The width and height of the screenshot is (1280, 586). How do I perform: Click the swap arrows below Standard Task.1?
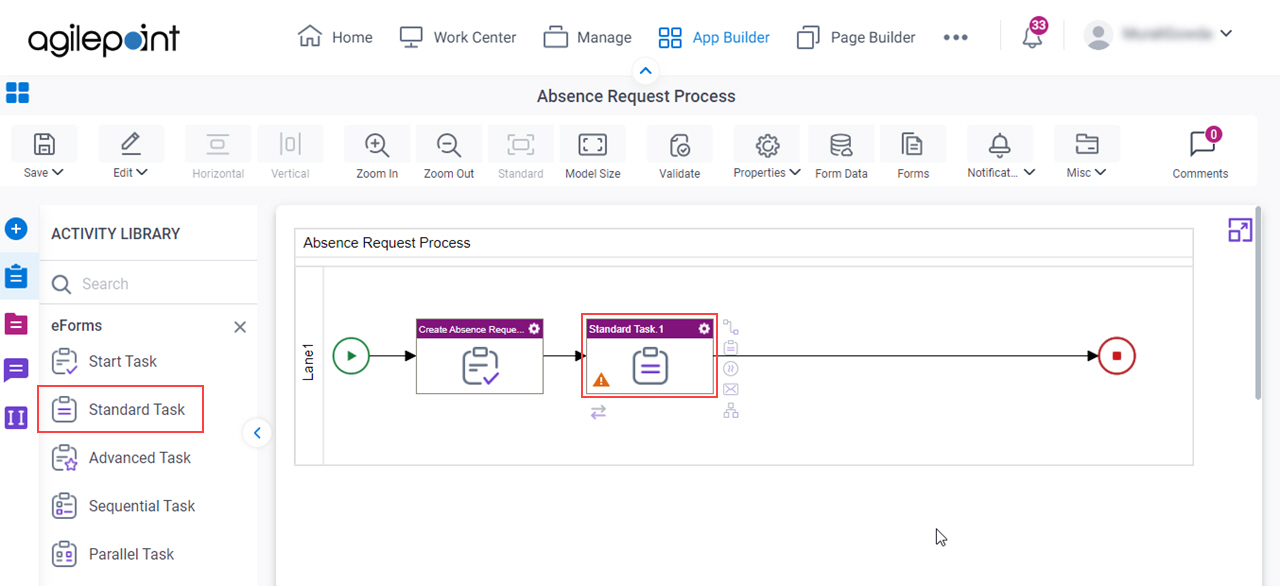(598, 411)
